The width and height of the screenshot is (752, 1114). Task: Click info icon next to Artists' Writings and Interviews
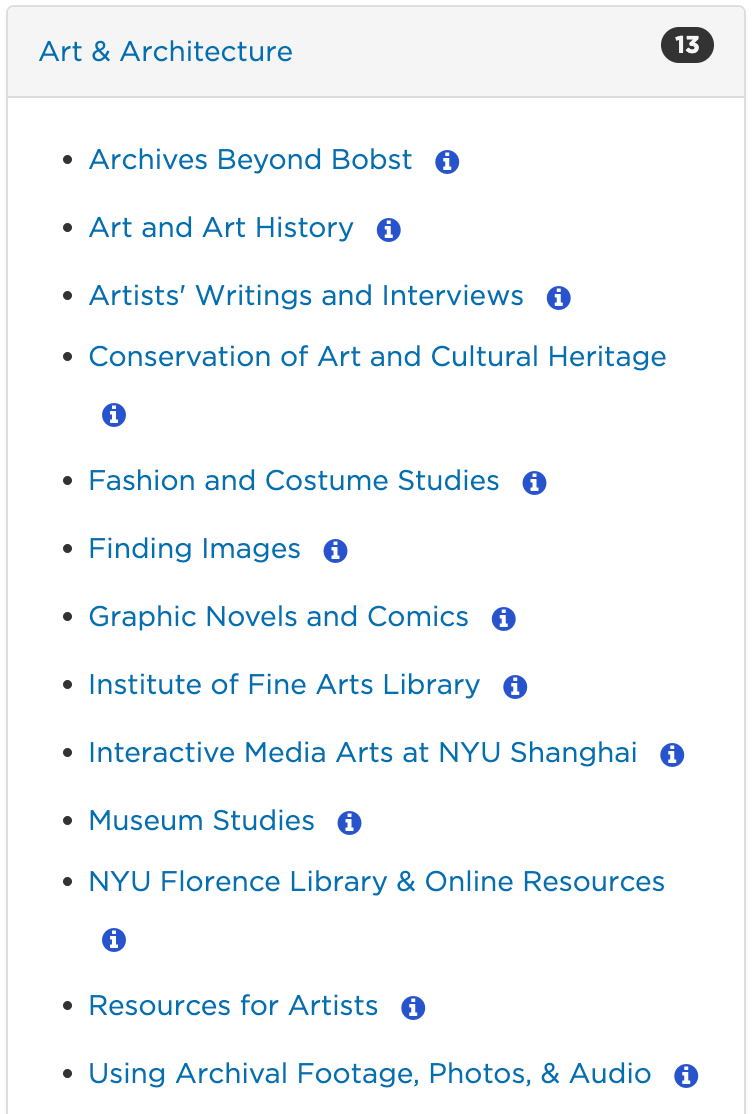[558, 298]
